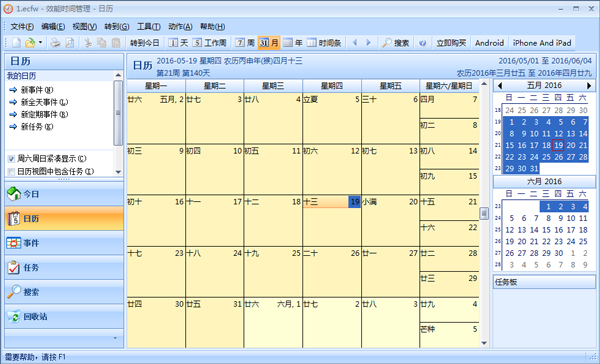The width and height of the screenshot is (600, 364).
Task: Open the 今日 (Today) navigation pane
Action: click(64, 194)
